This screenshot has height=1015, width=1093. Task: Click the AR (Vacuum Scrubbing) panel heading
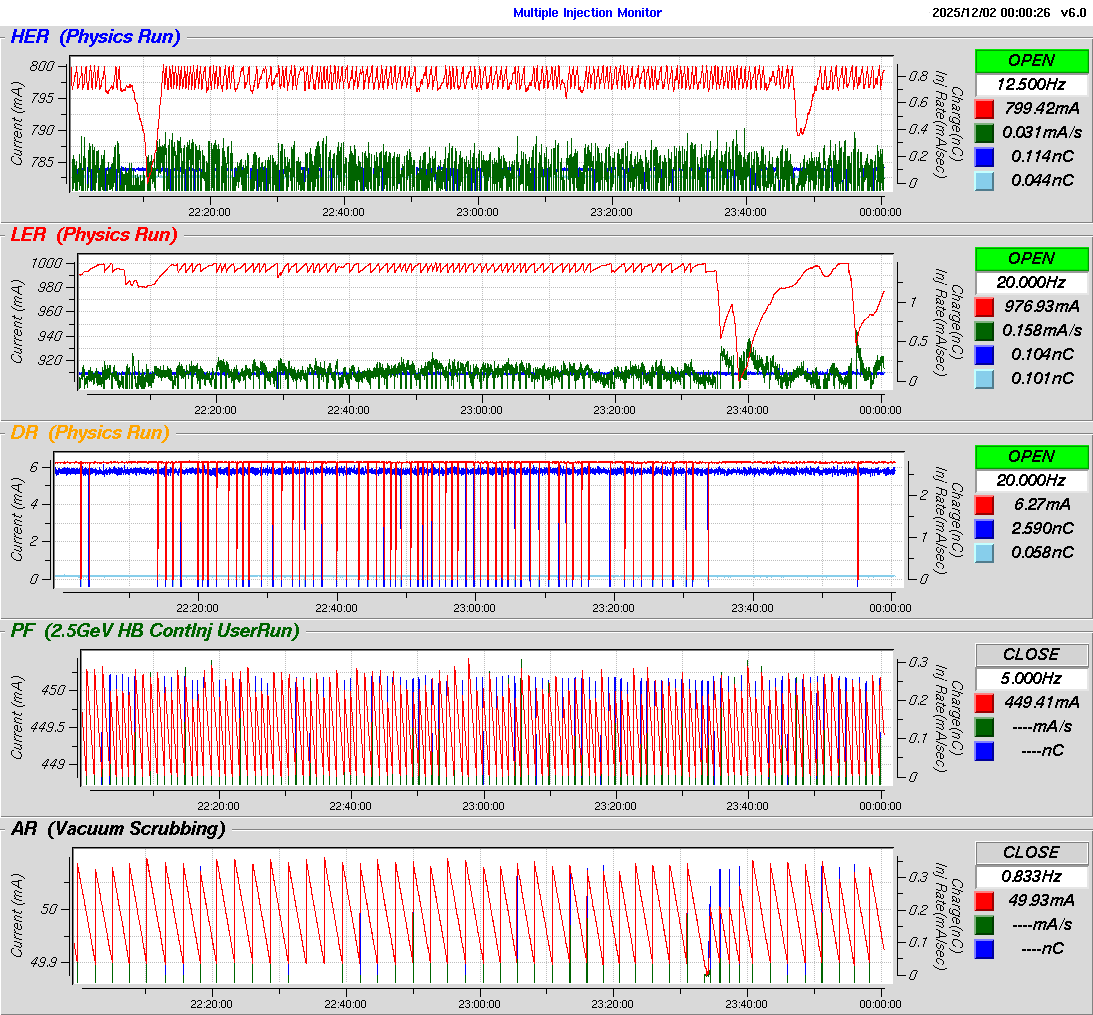coord(117,828)
